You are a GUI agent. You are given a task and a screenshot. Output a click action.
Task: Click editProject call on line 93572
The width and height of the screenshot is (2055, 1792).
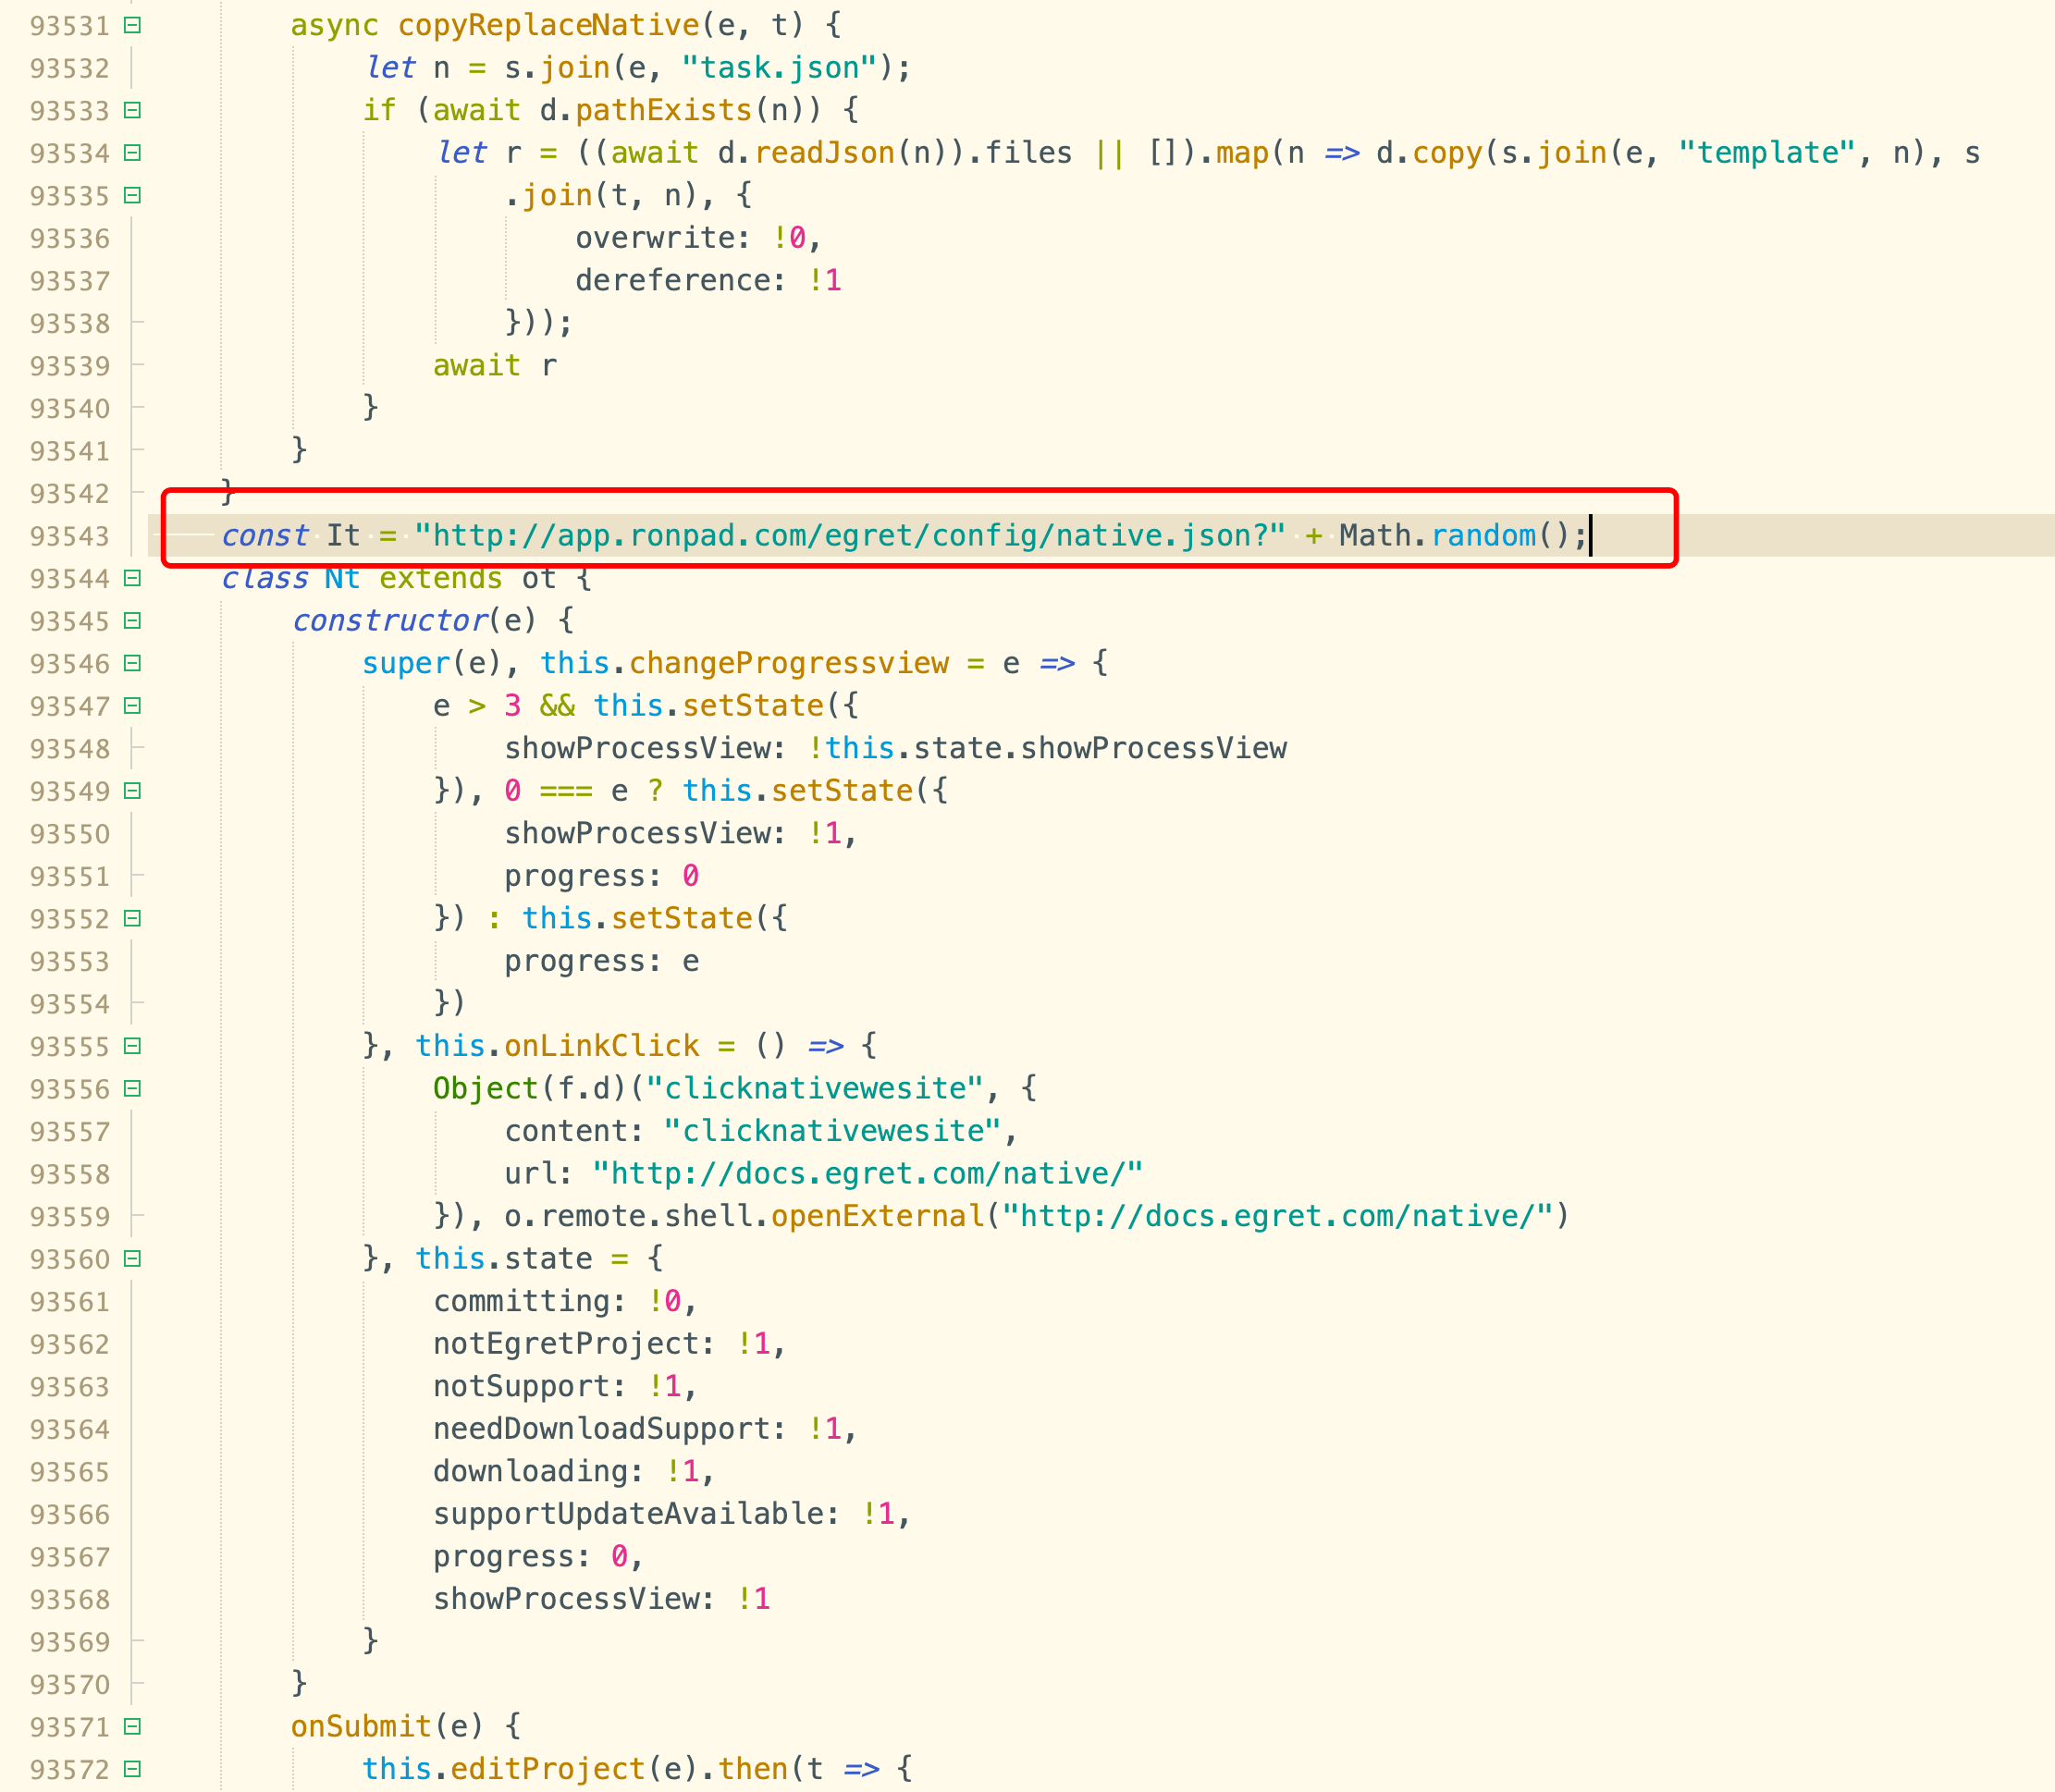[548, 1769]
